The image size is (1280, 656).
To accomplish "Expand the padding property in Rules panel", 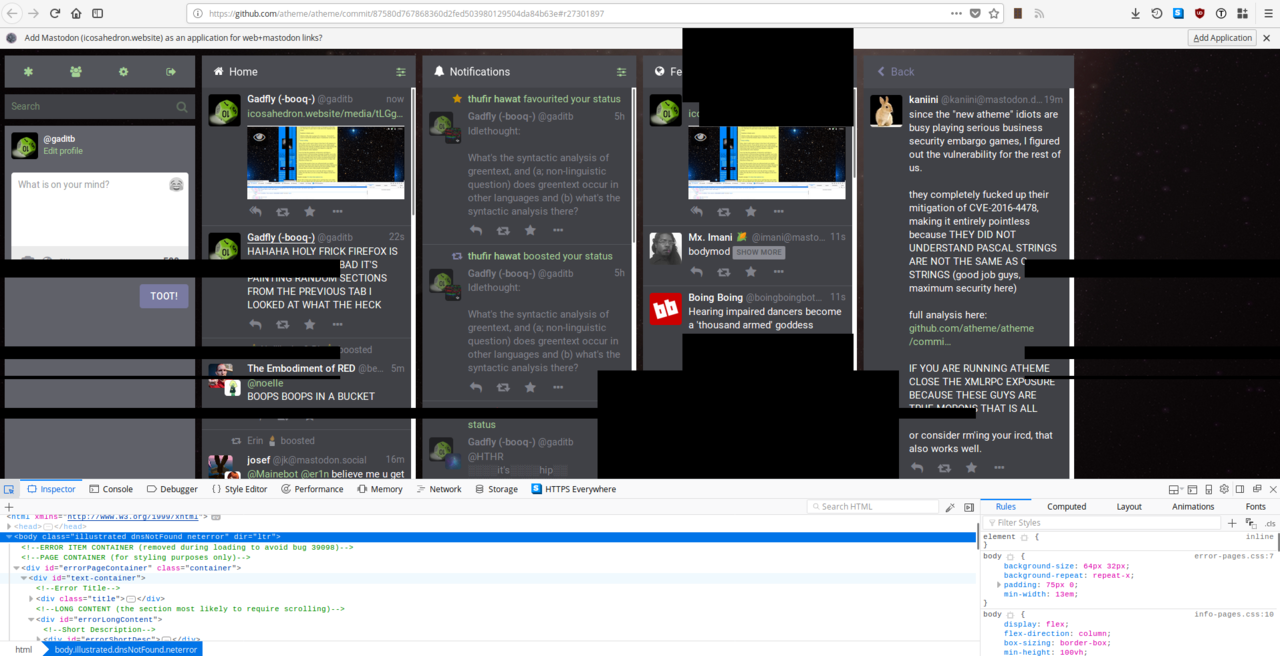I will point(999,585).
